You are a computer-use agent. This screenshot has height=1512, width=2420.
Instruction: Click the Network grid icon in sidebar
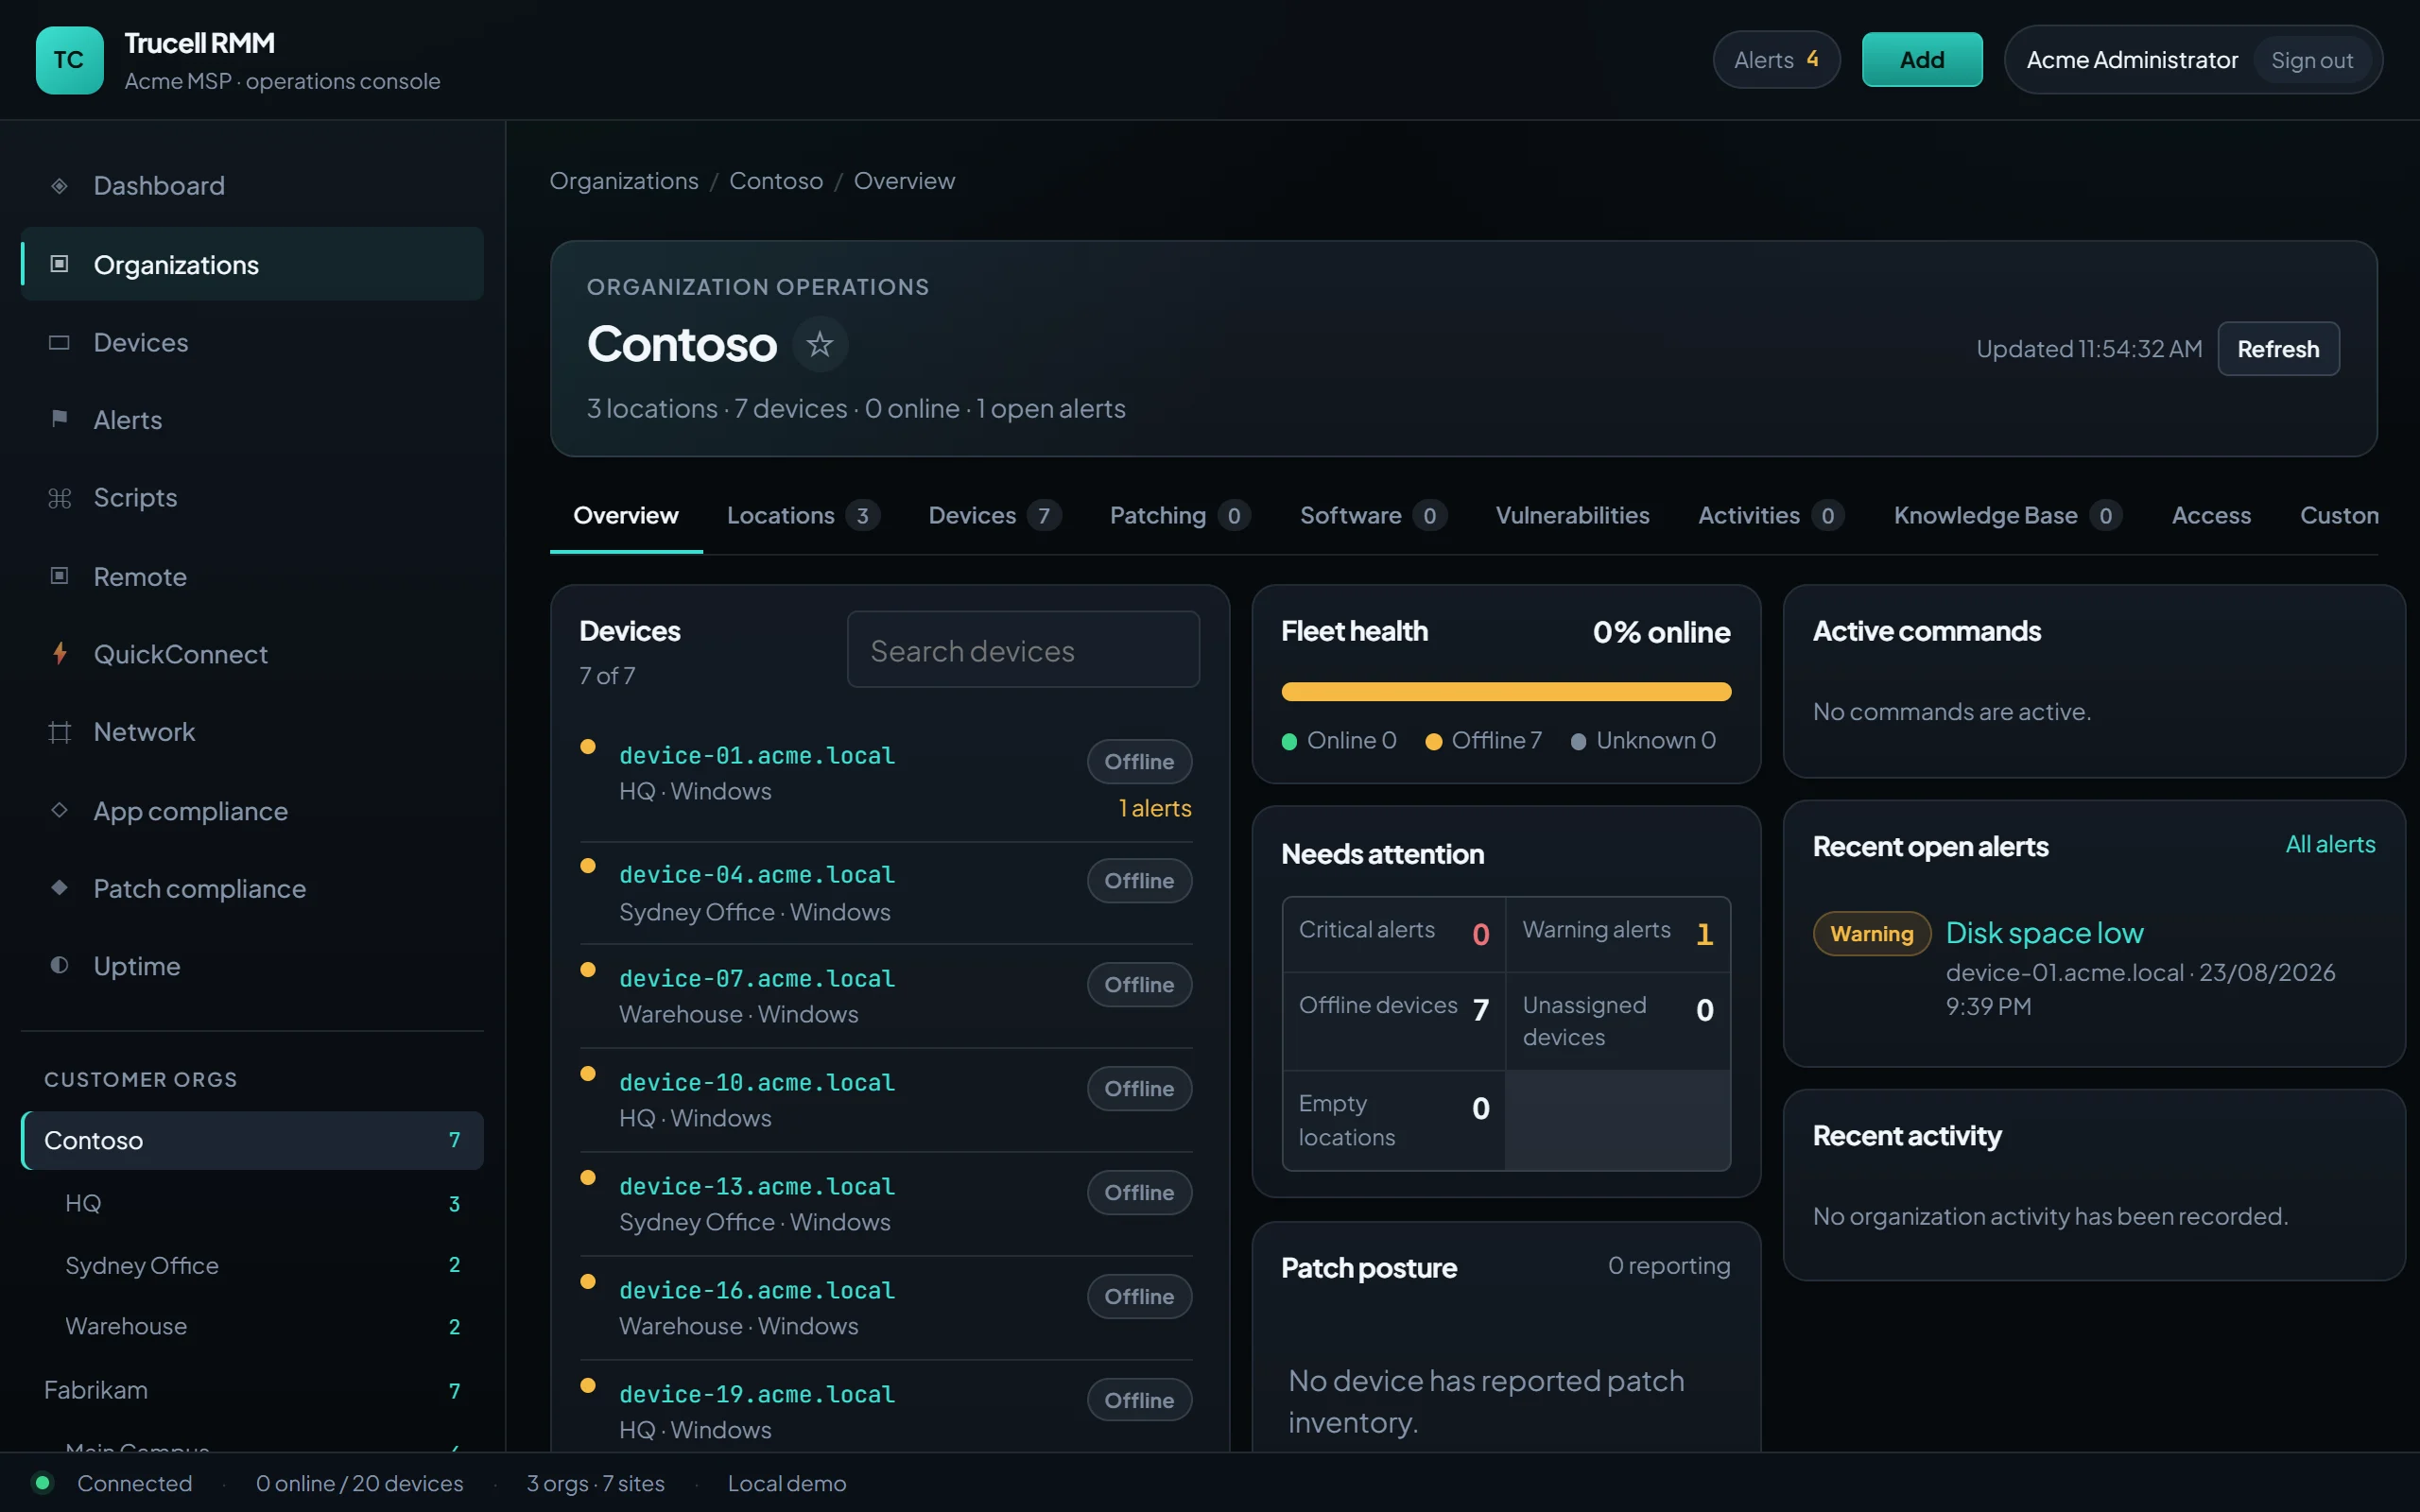[59, 732]
